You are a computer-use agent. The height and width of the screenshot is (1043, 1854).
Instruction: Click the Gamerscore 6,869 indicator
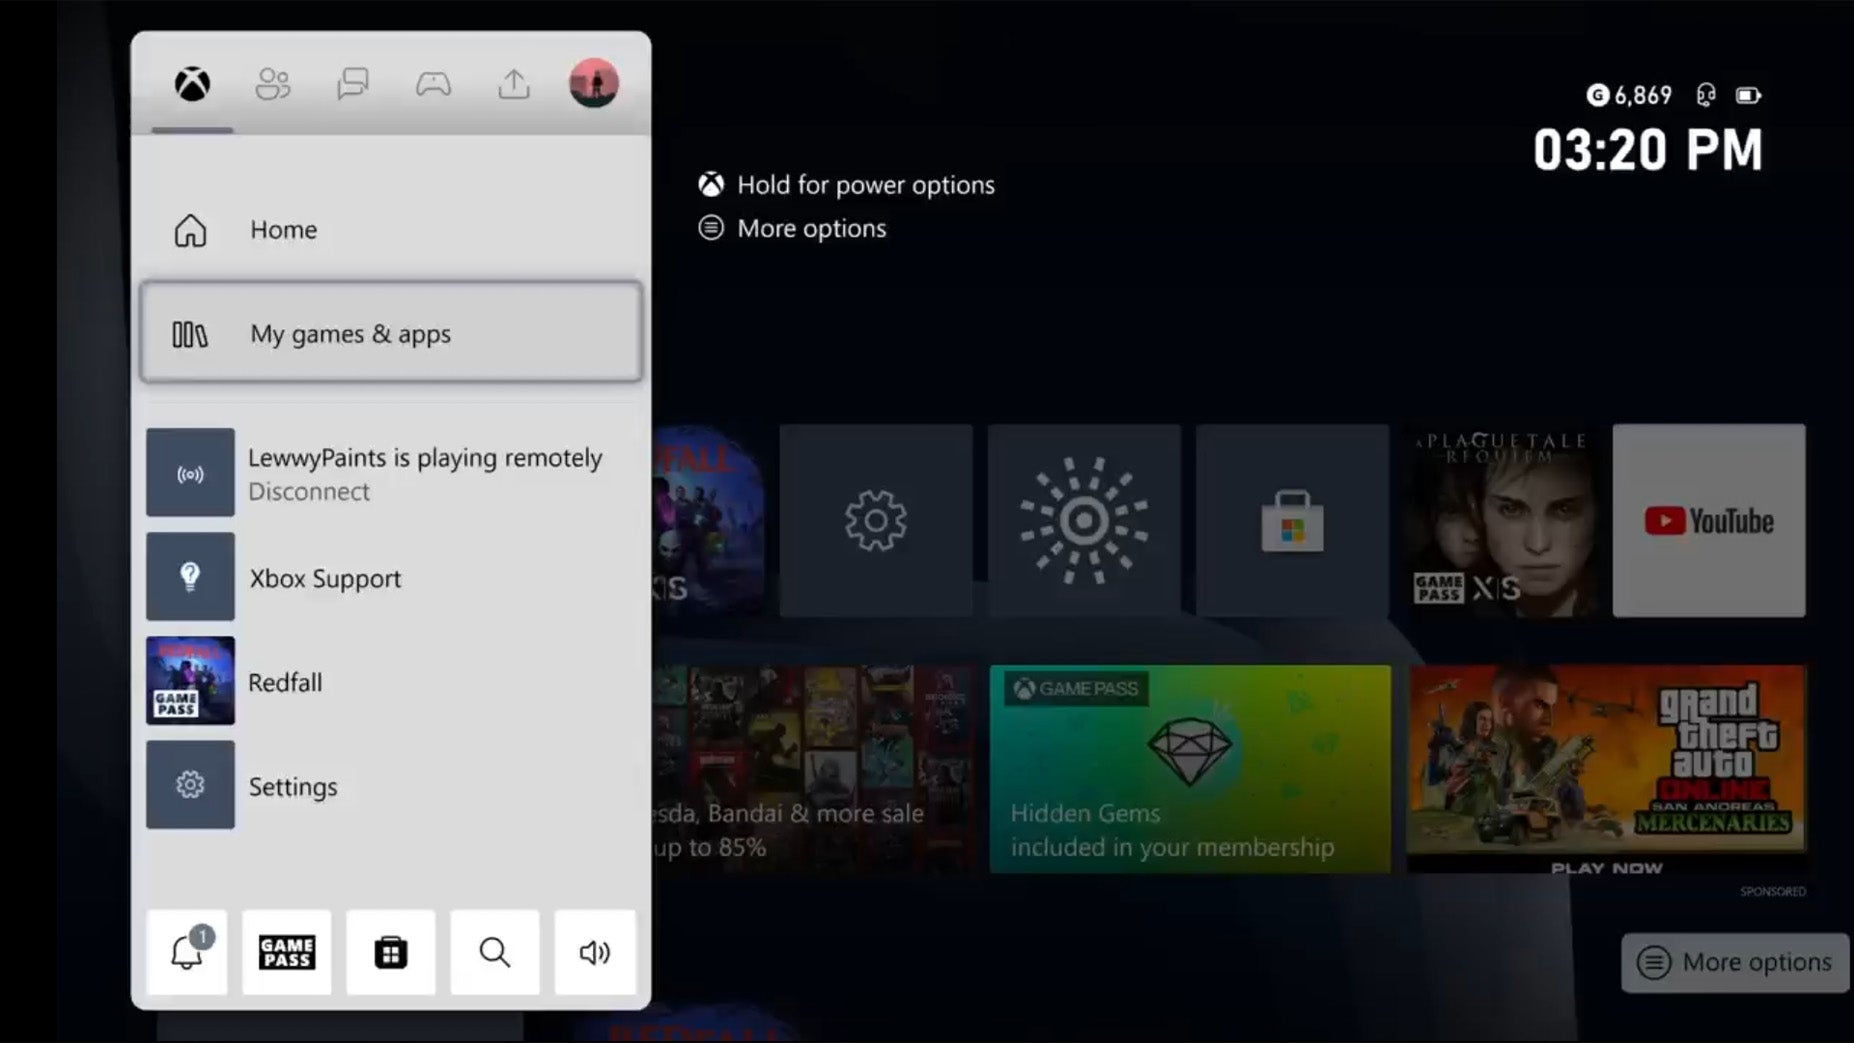[x=1629, y=95]
